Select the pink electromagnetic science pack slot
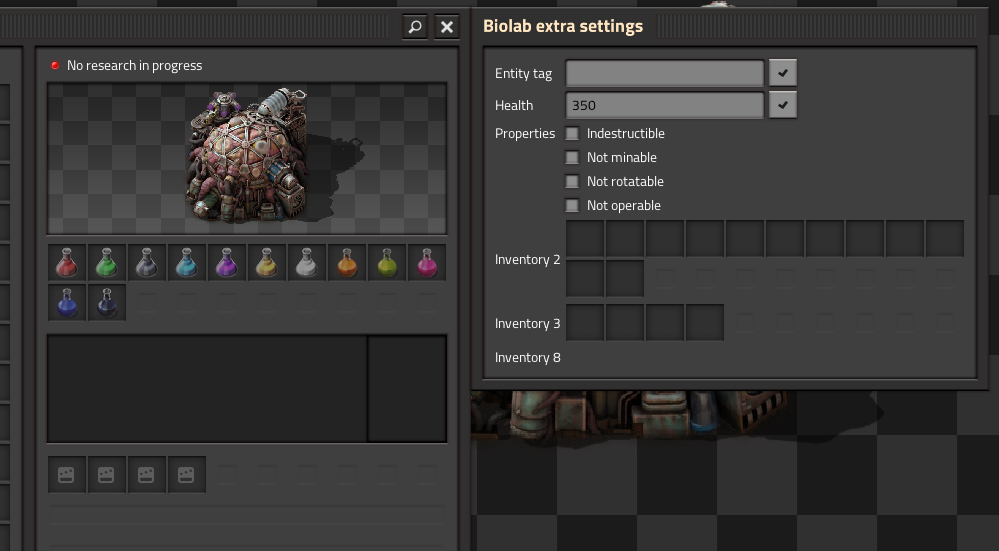The image size is (999, 551). tap(427, 263)
